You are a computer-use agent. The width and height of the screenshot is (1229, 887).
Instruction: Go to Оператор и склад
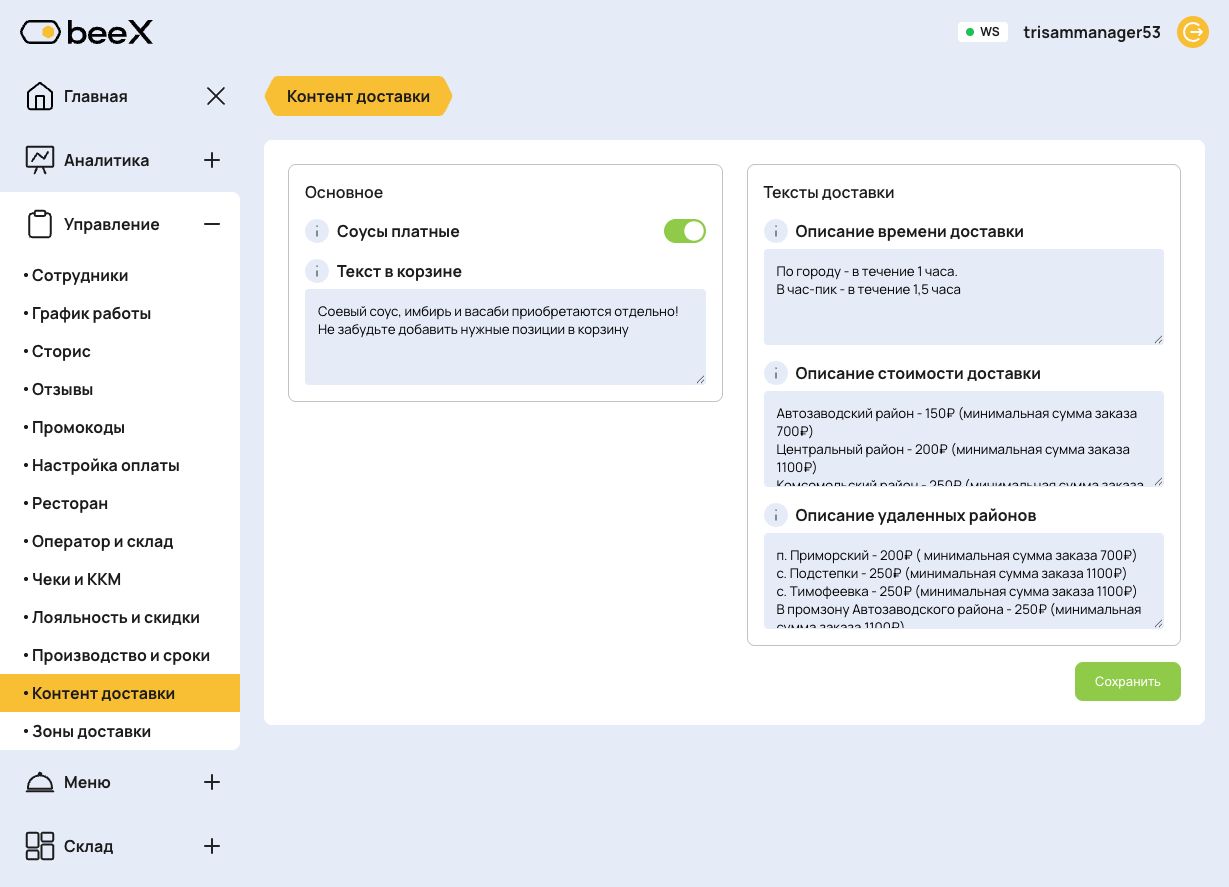pyautogui.click(x=120, y=541)
